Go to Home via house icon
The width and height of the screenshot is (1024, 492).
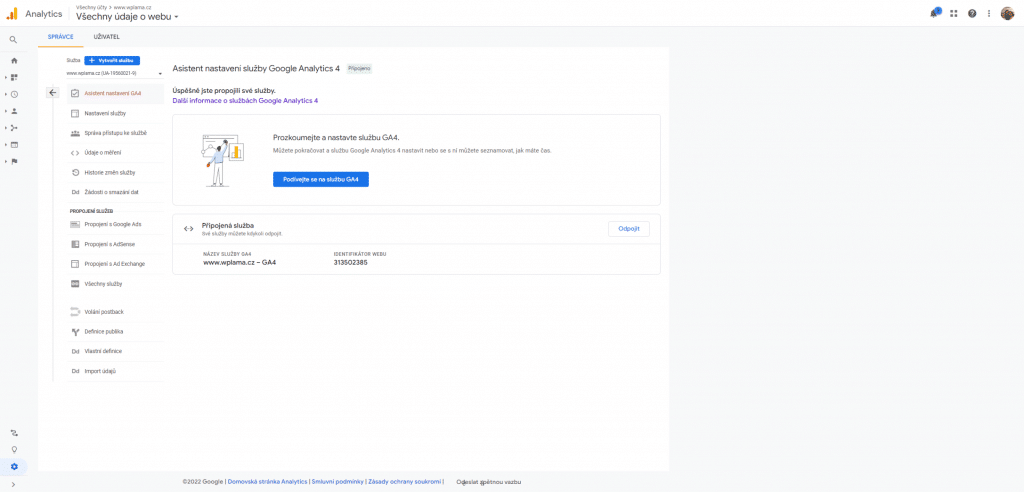pyautogui.click(x=14, y=61)
